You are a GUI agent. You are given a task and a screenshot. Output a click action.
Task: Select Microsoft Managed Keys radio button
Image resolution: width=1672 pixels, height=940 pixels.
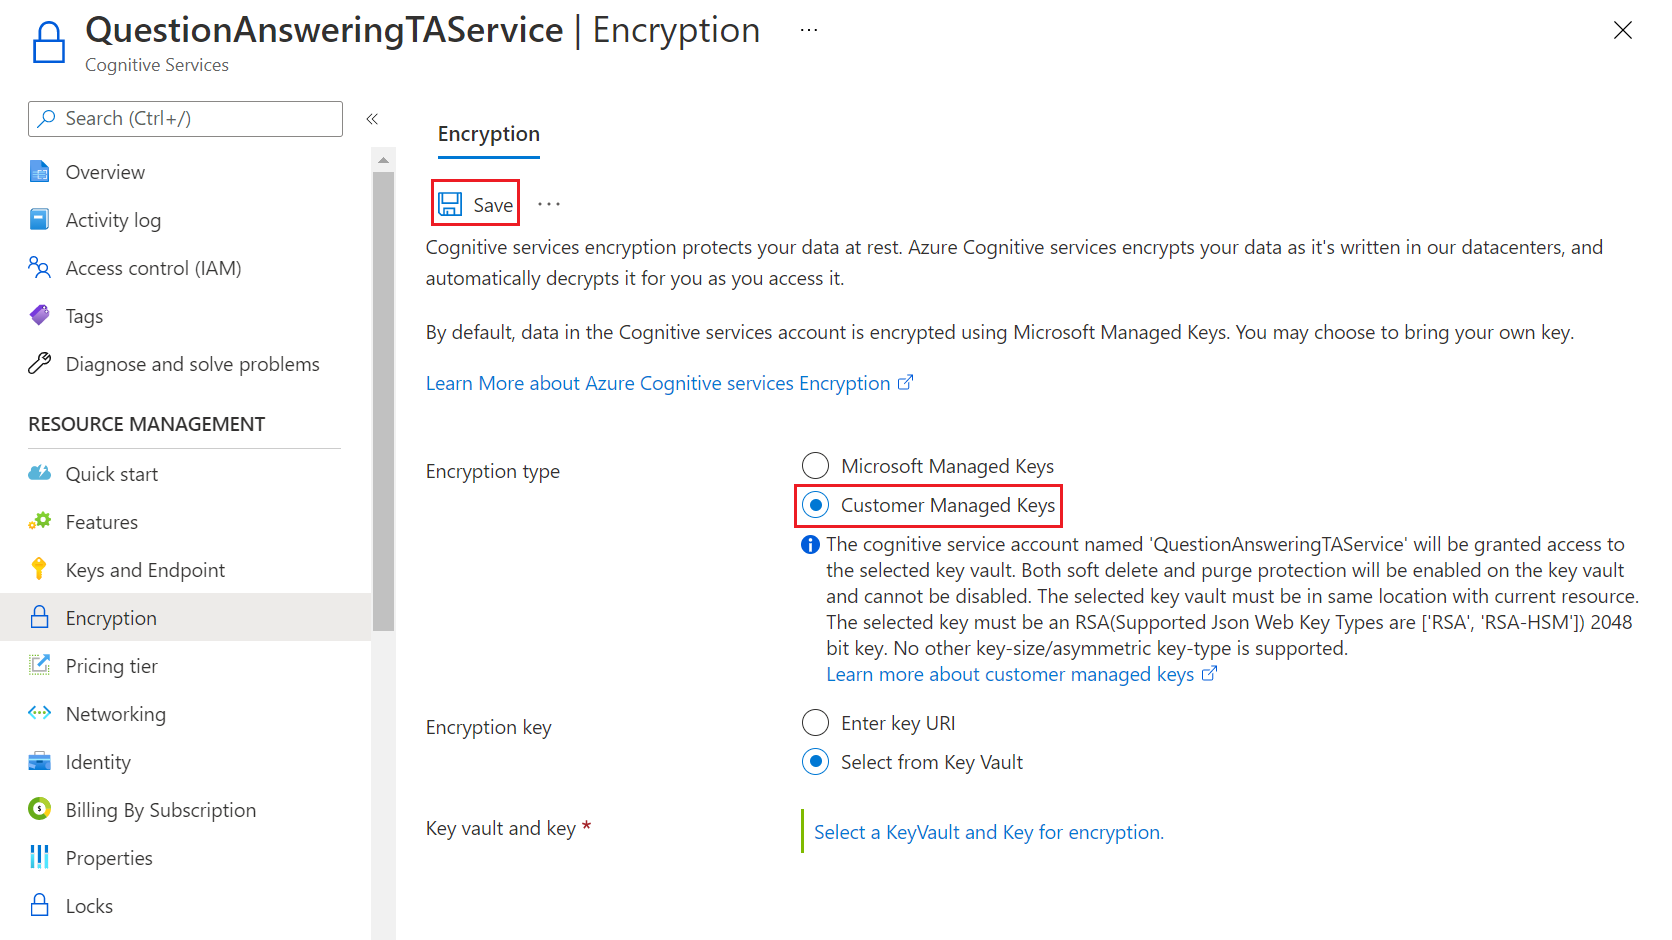[x=816, y=466]
